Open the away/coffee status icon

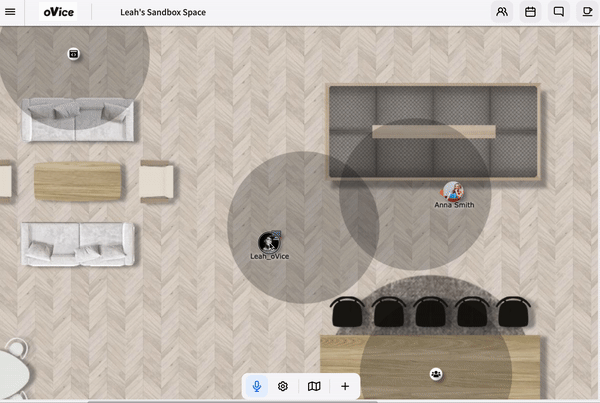(x=587, y=12)
